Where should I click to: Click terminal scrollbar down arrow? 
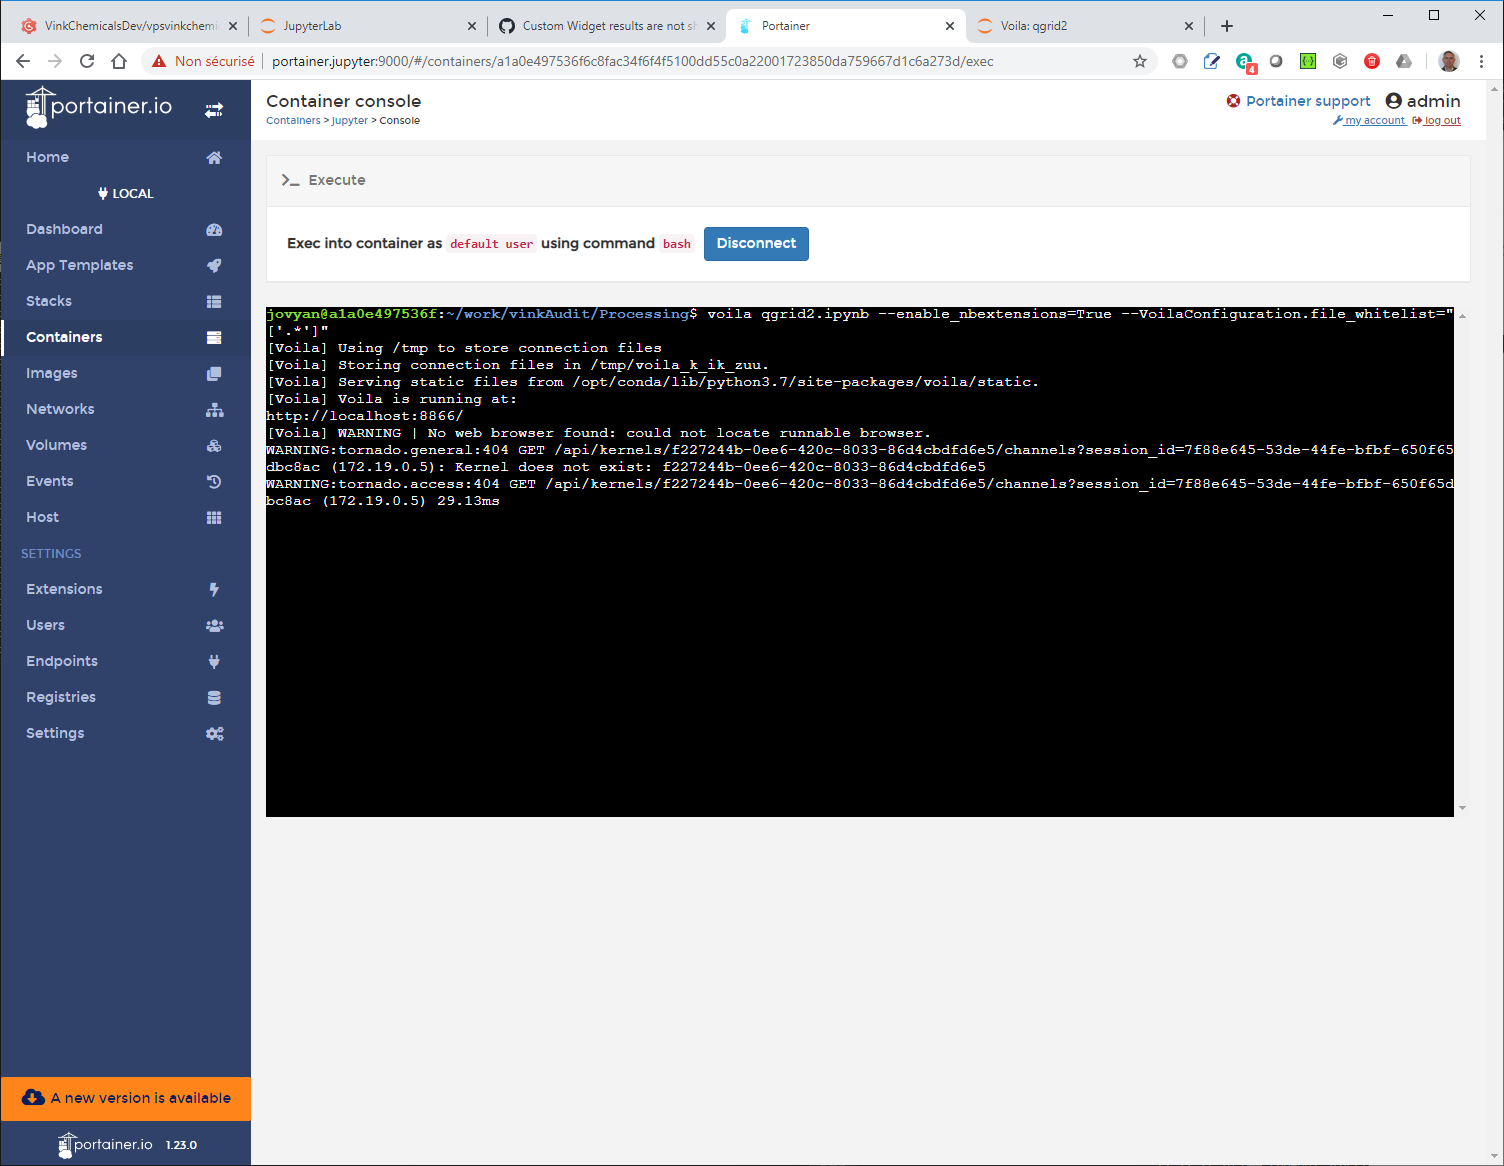click(x=1462, y=808)
